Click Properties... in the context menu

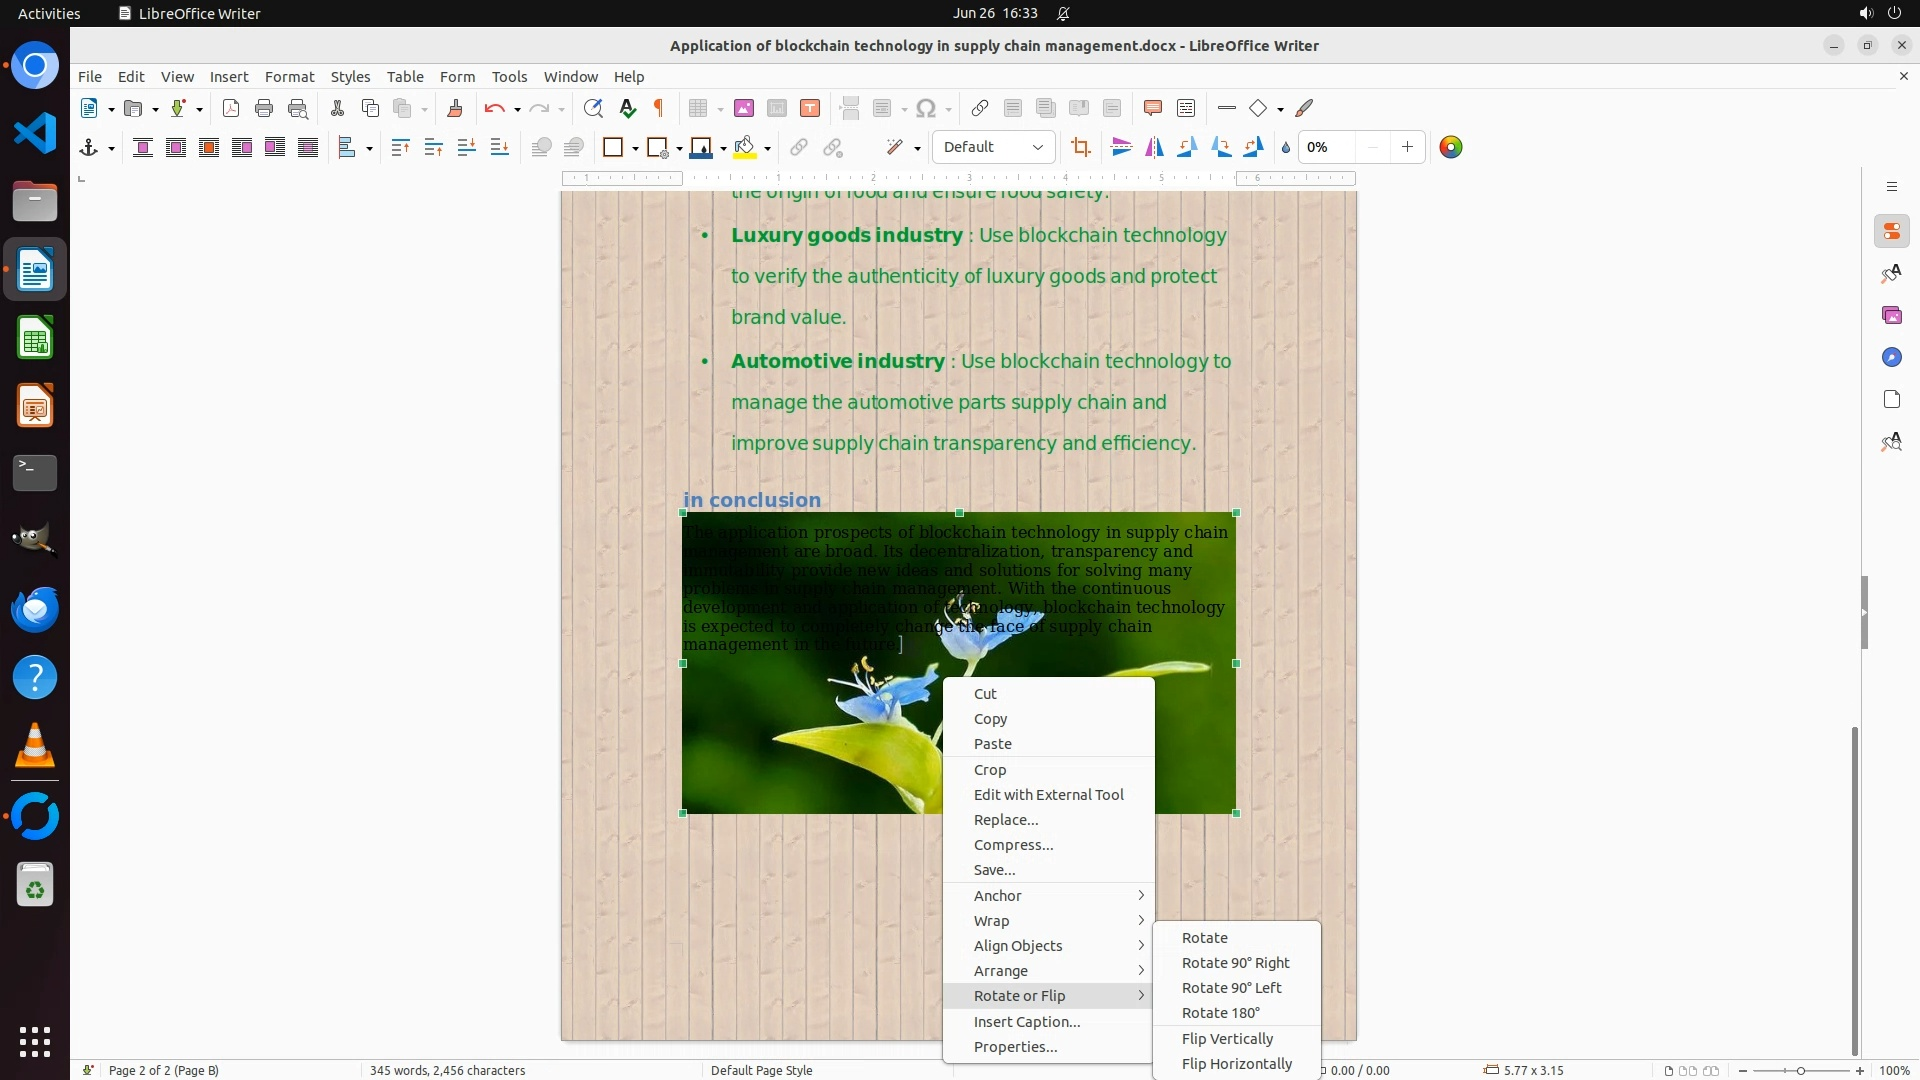point(1015,1047)
